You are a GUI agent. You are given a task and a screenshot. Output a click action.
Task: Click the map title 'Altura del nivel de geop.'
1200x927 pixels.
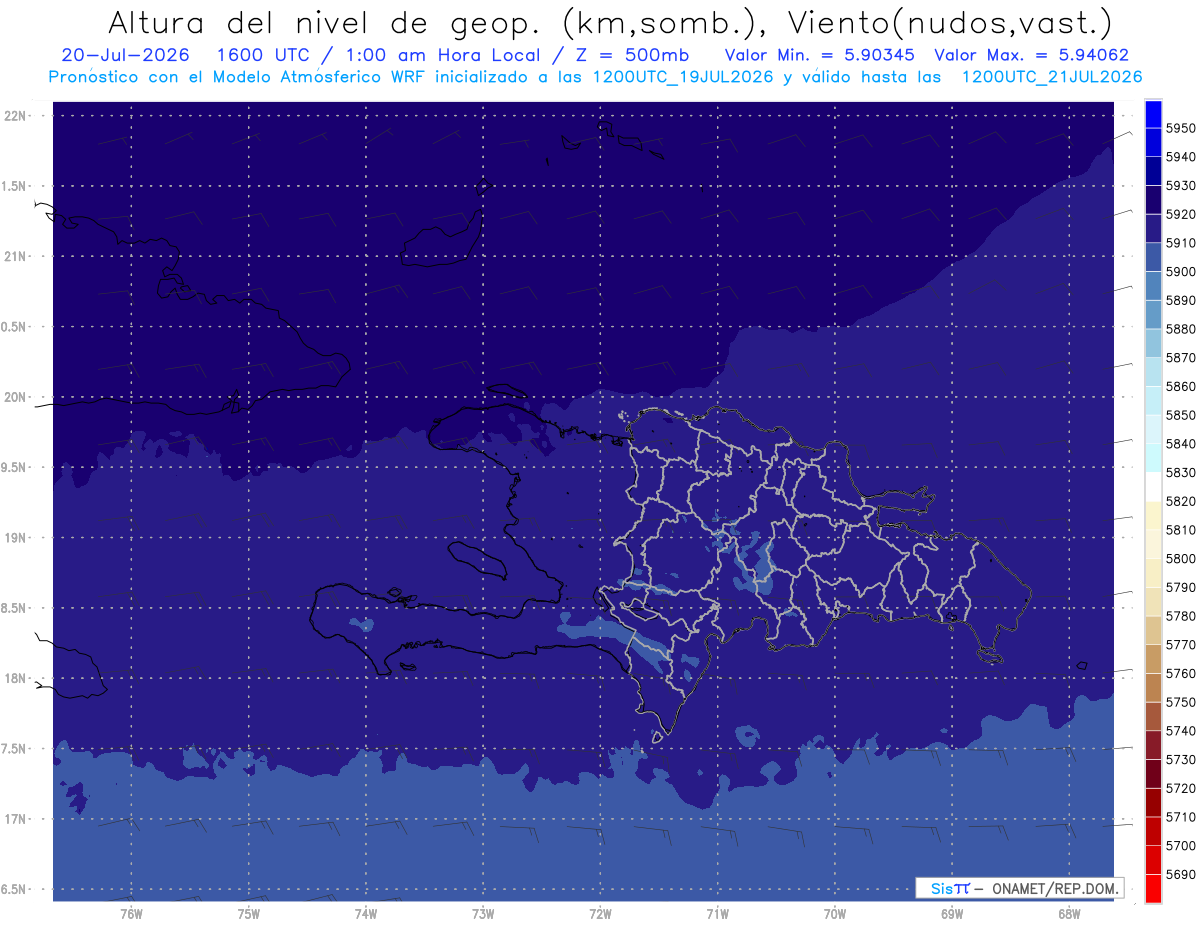323,21
